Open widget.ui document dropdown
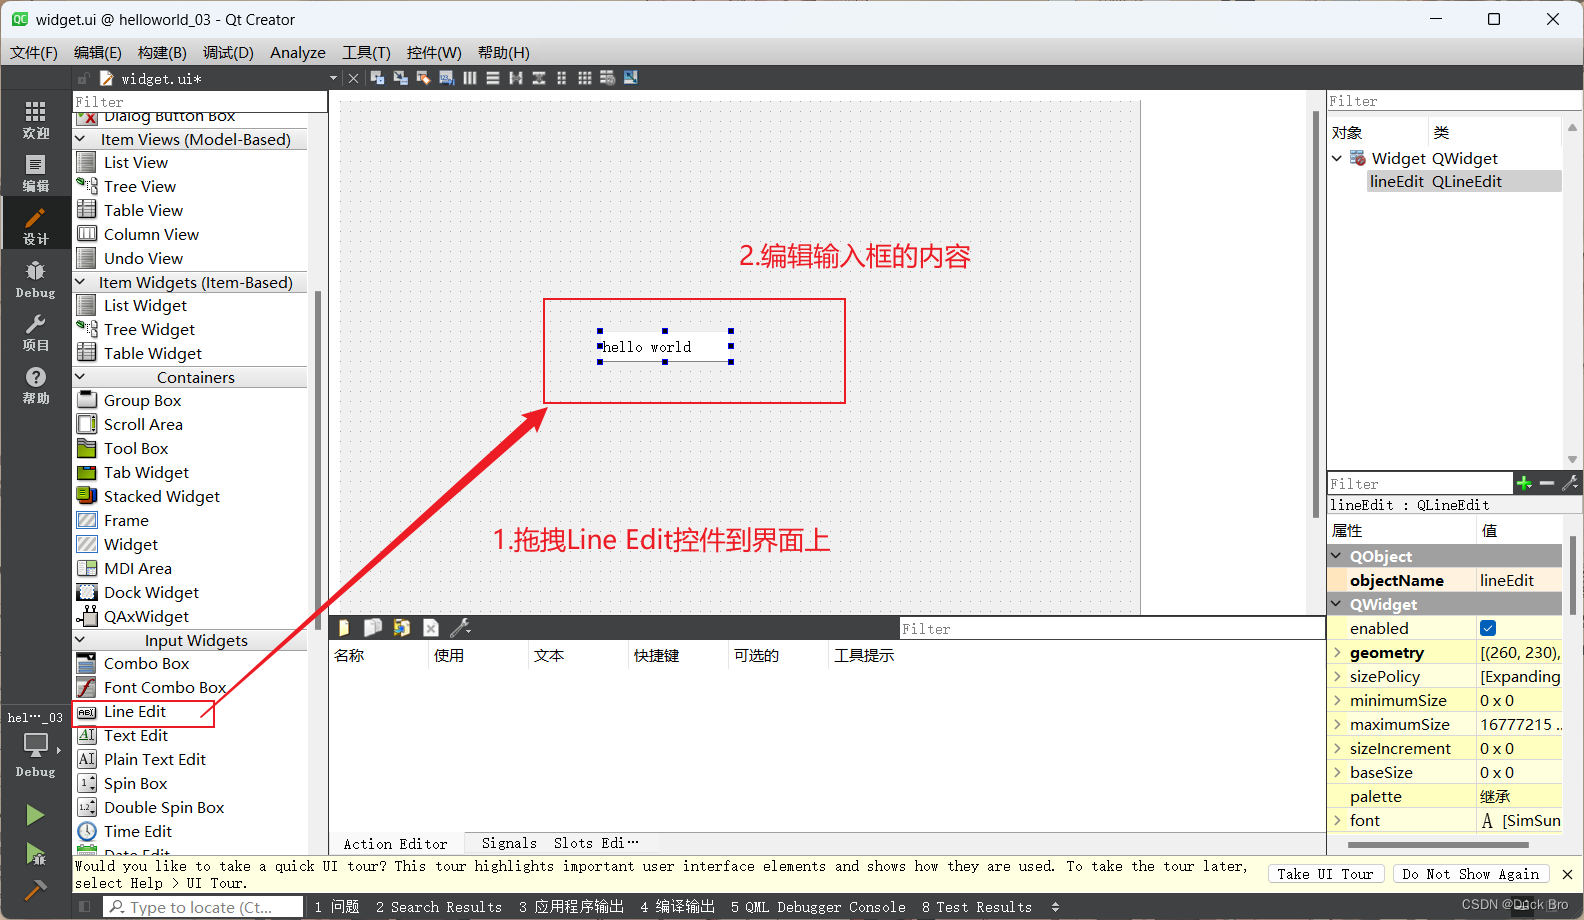Image resolution: width=1584 pixels, height=920 pixels. (333, 78)
